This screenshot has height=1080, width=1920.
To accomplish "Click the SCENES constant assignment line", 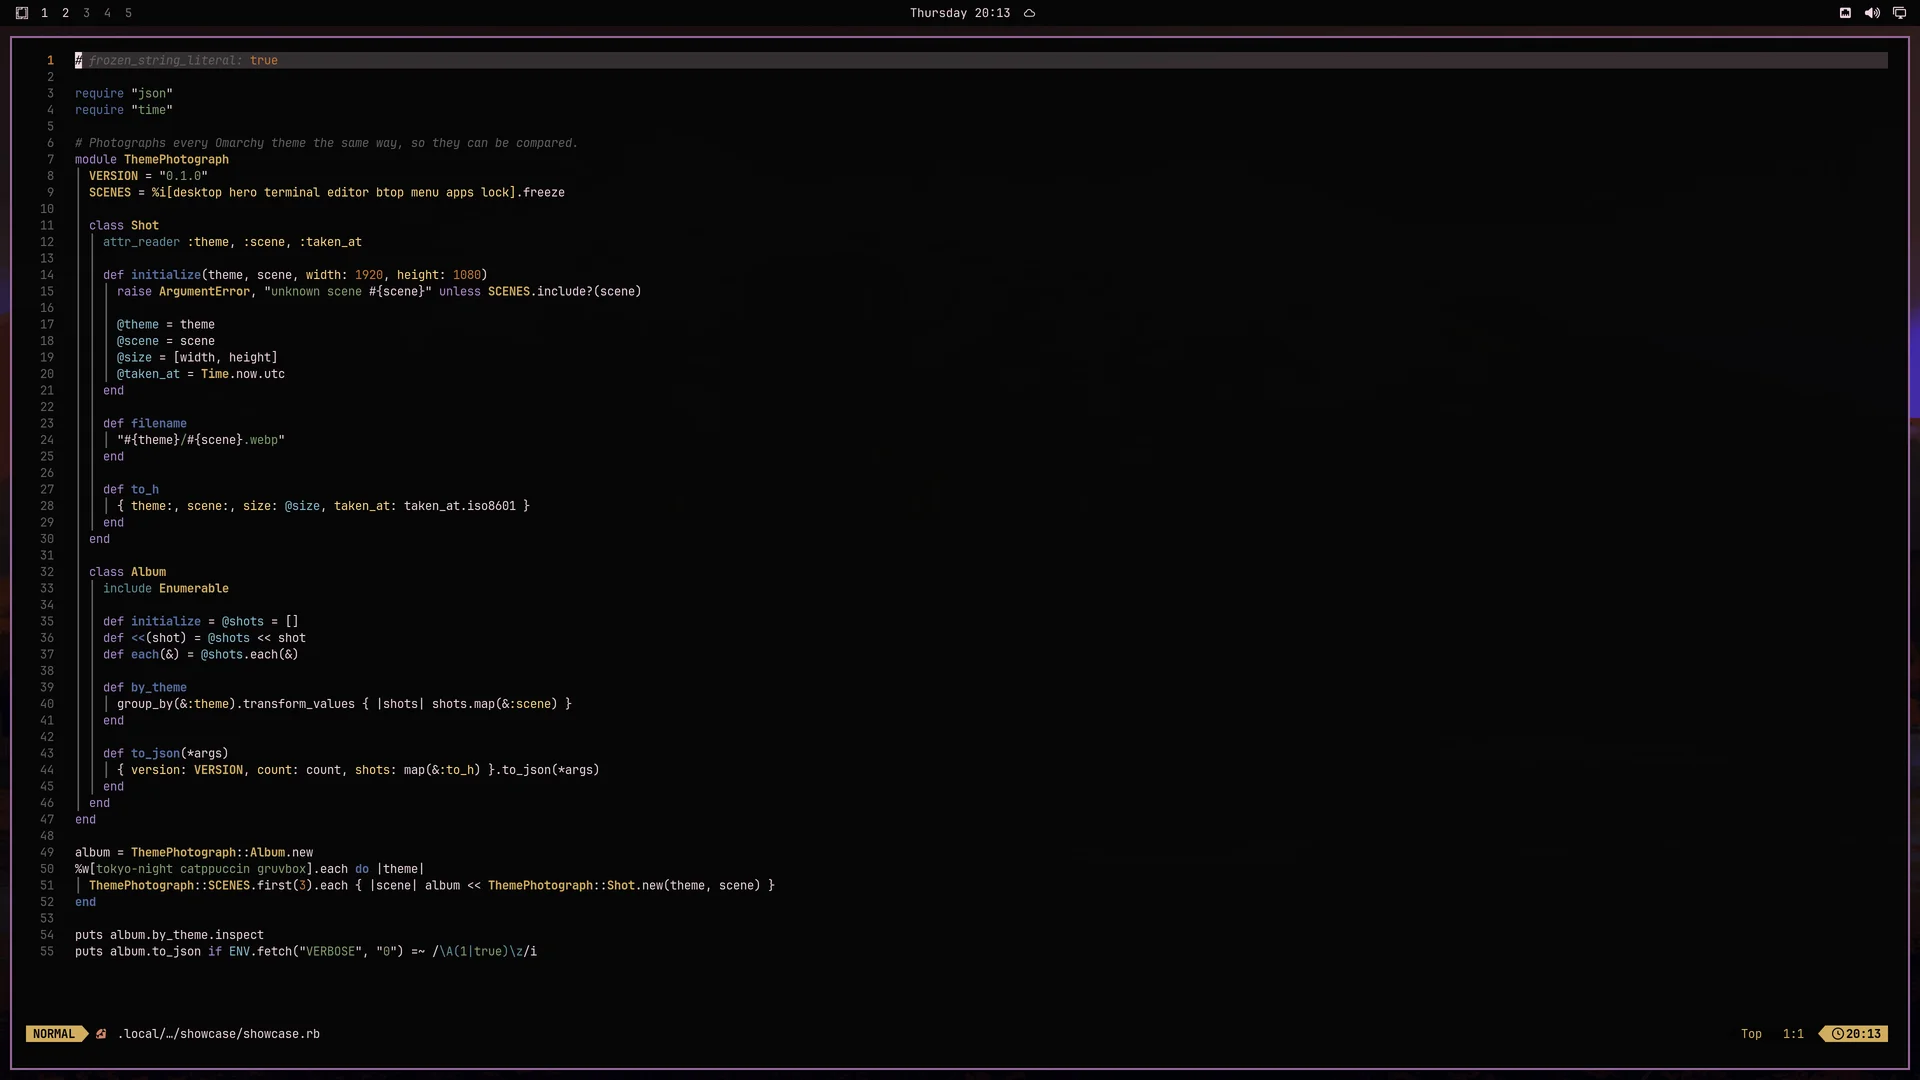I will 327,192.
